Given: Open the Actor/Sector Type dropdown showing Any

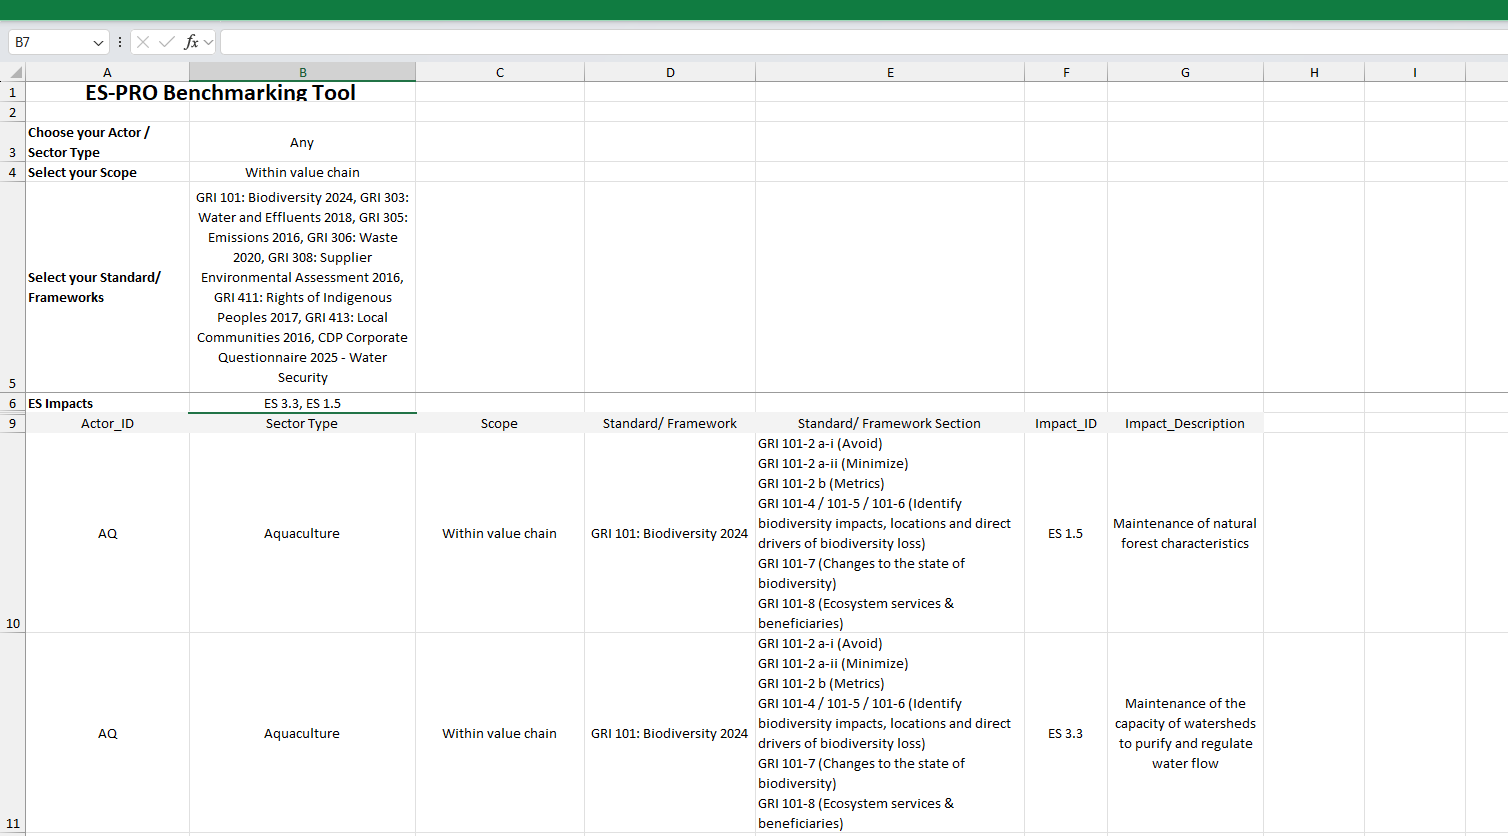Looking at the screenshot, I should pyautogui.click(x=302, y=142).
